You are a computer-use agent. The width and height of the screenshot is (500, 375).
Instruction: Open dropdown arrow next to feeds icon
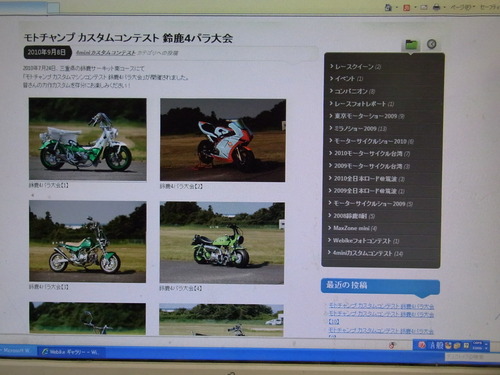415,7
